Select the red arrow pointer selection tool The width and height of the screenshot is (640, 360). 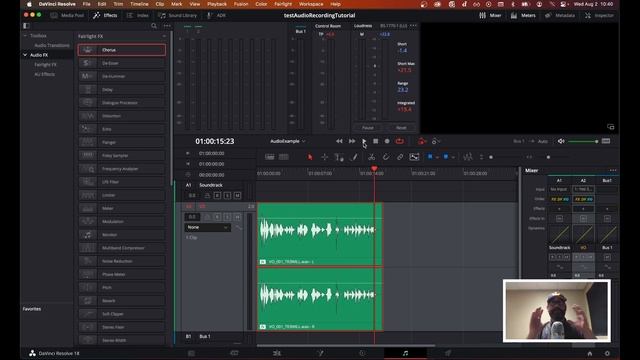[x=310, y=157]
